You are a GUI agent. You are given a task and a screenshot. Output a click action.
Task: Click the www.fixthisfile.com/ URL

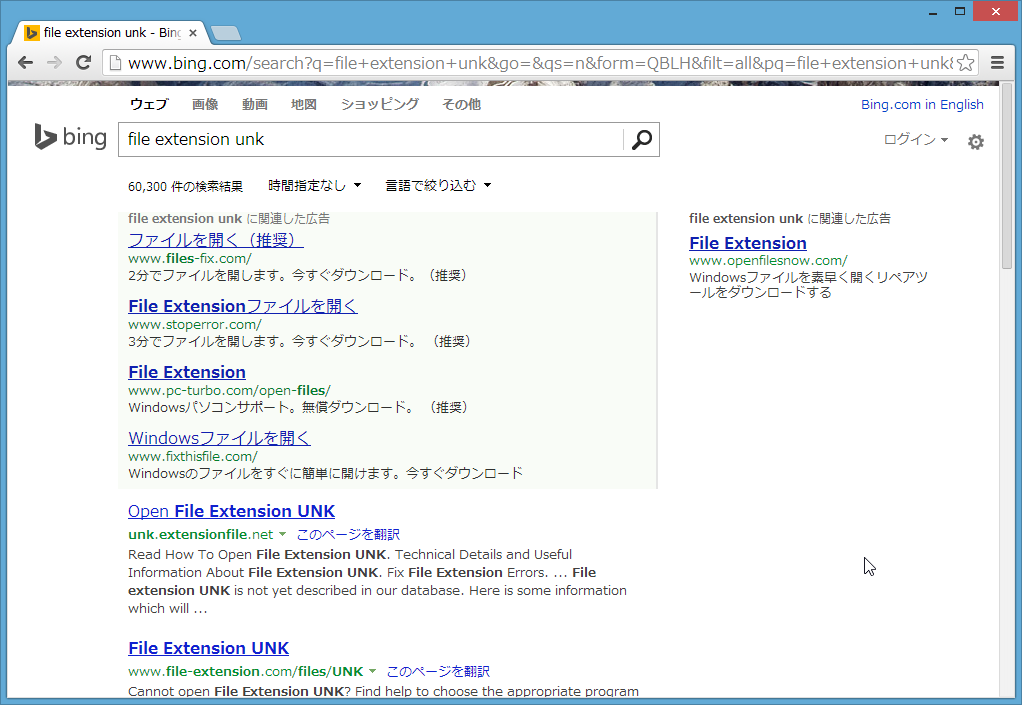193,456
